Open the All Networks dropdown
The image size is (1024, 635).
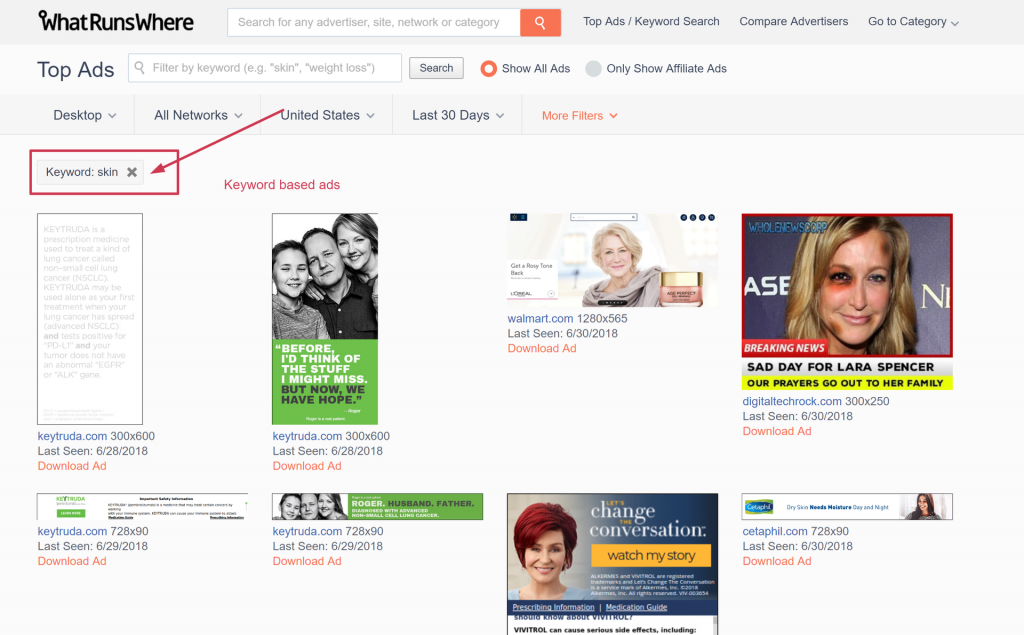(x=198, y=115)
